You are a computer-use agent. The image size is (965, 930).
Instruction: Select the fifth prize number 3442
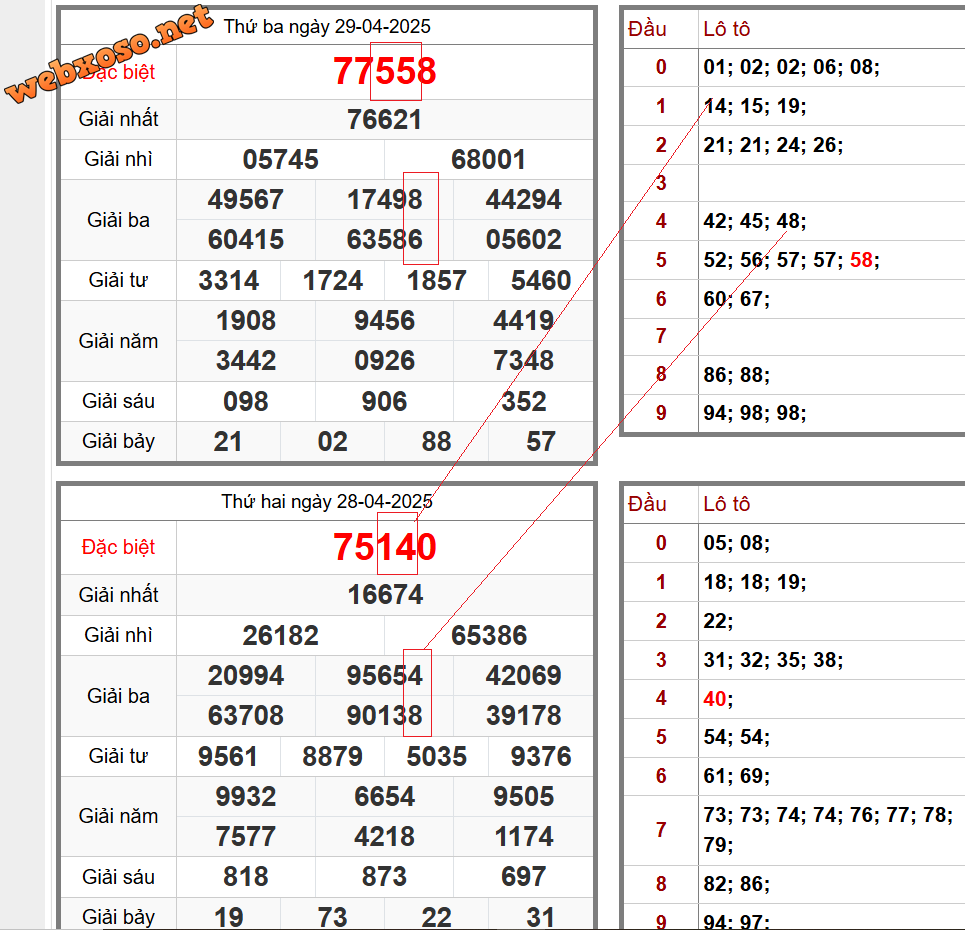pos(246,360)
